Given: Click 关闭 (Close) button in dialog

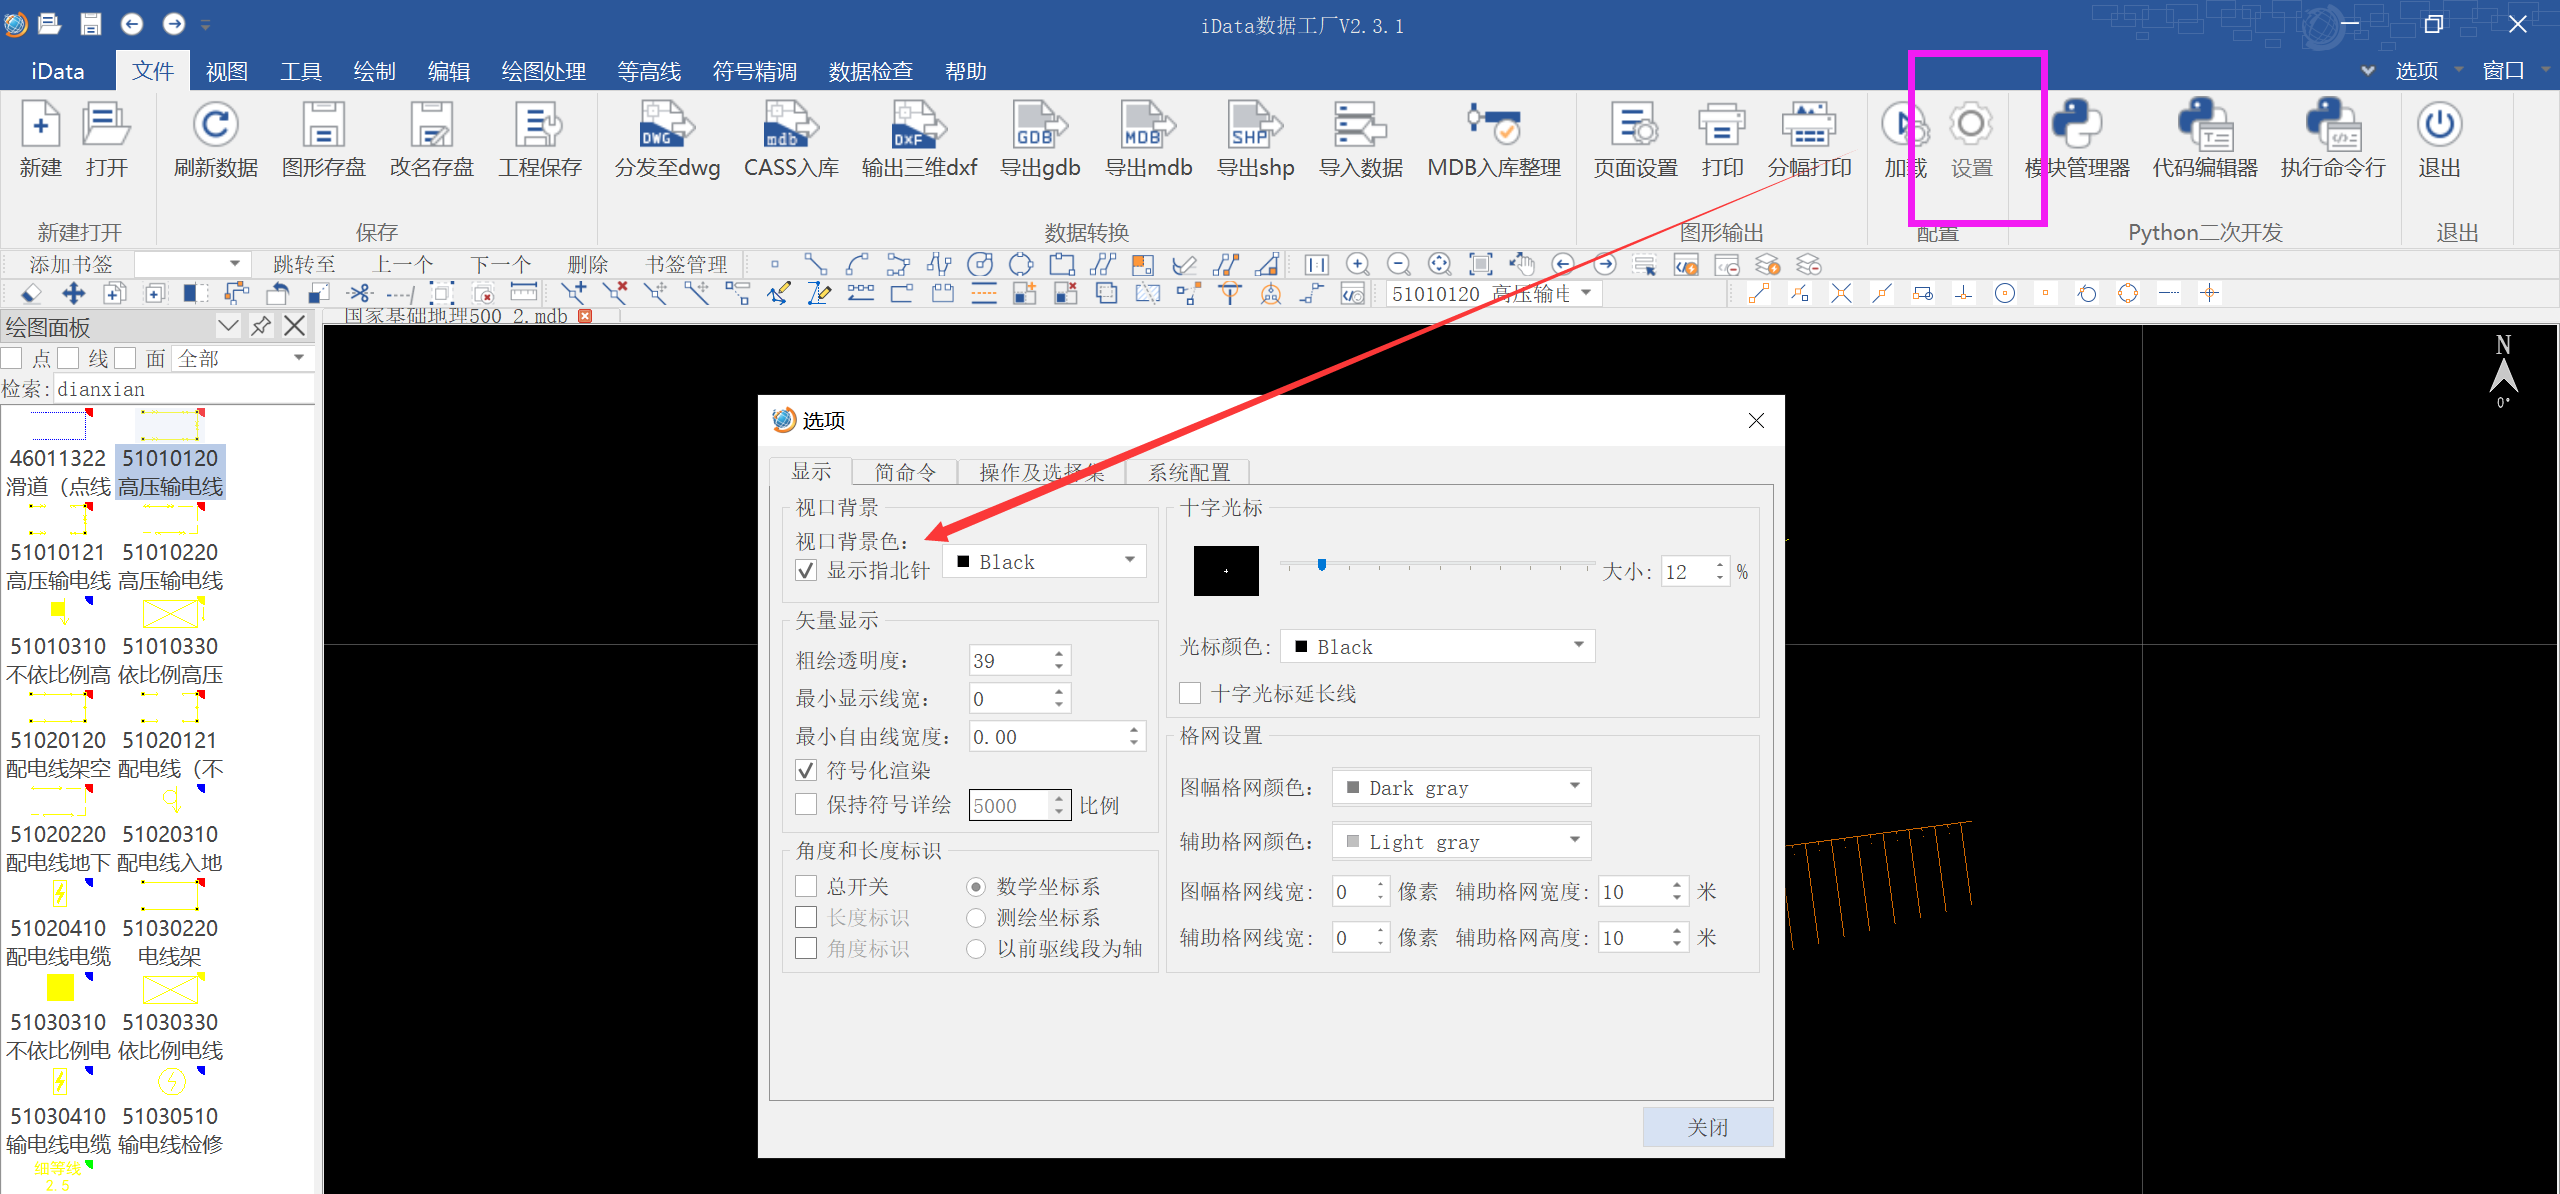Looking at the screenshot, I should coord(1704,1125).
